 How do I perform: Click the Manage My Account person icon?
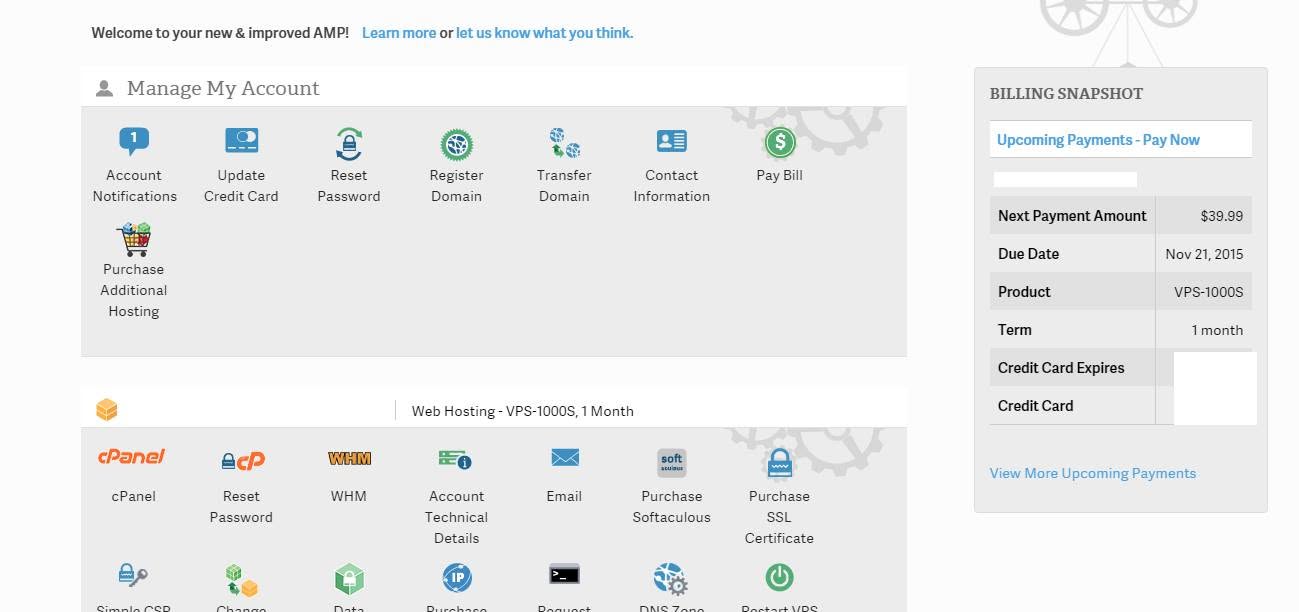(x=104, y=89)
